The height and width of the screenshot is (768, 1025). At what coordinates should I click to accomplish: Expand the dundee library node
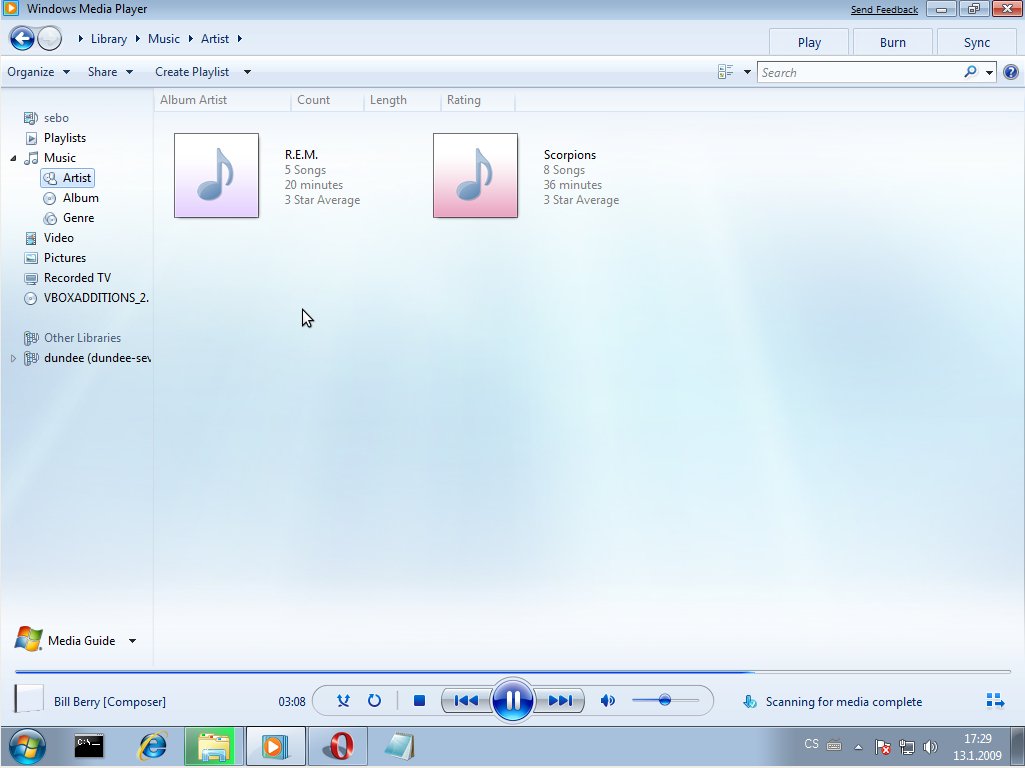coord(14,358)
